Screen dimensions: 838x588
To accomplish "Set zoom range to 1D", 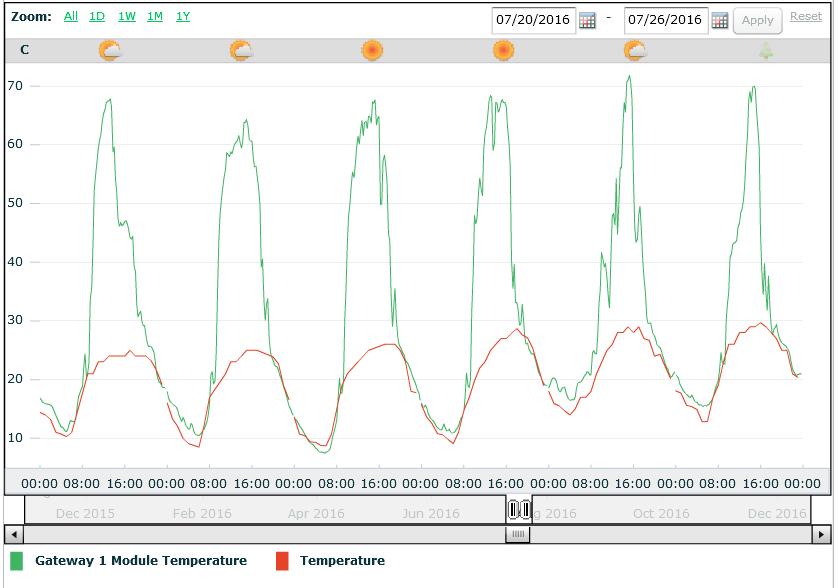I will click(x=97, y=17).
